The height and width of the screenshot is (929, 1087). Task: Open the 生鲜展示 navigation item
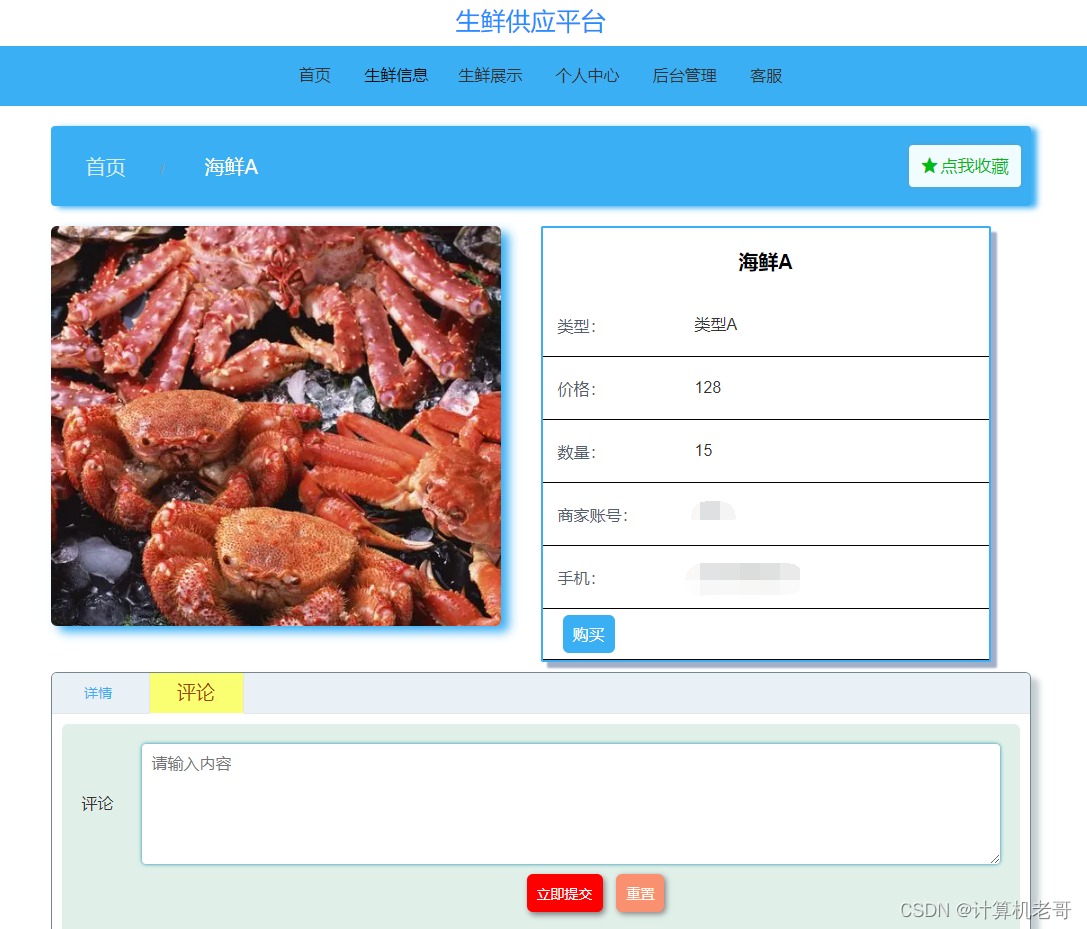point(490,75)
